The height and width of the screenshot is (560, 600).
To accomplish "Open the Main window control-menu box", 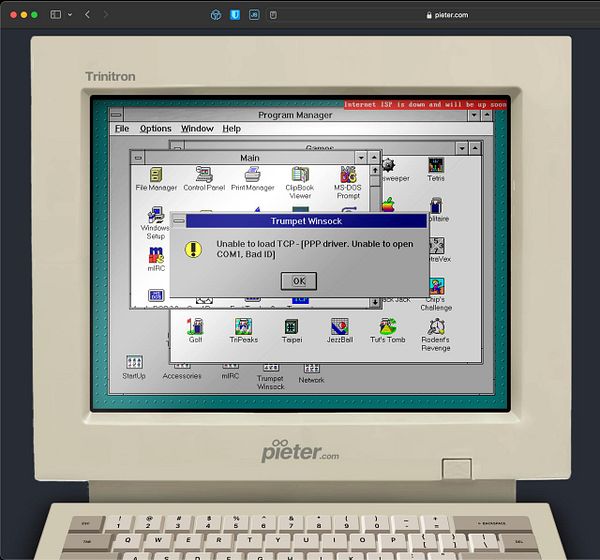I will pyautogui.click(x=138, y=158).
